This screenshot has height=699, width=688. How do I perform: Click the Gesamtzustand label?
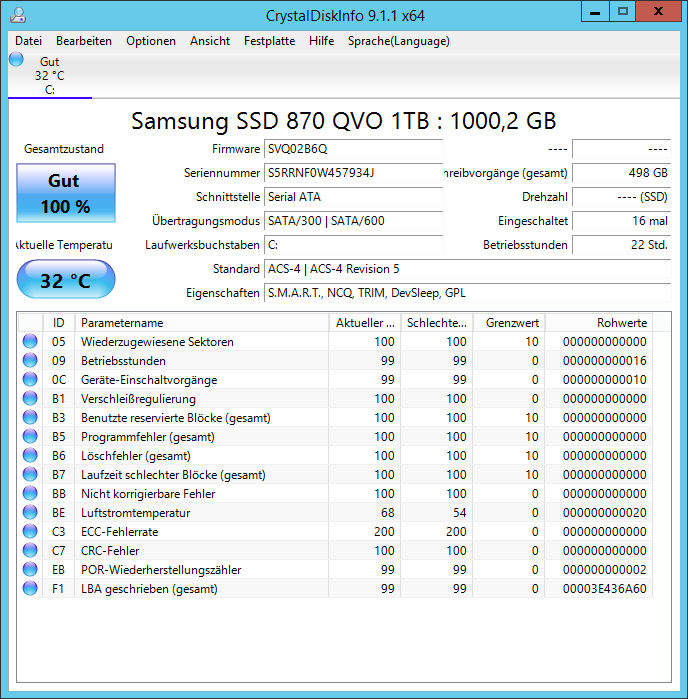(64, 149)
